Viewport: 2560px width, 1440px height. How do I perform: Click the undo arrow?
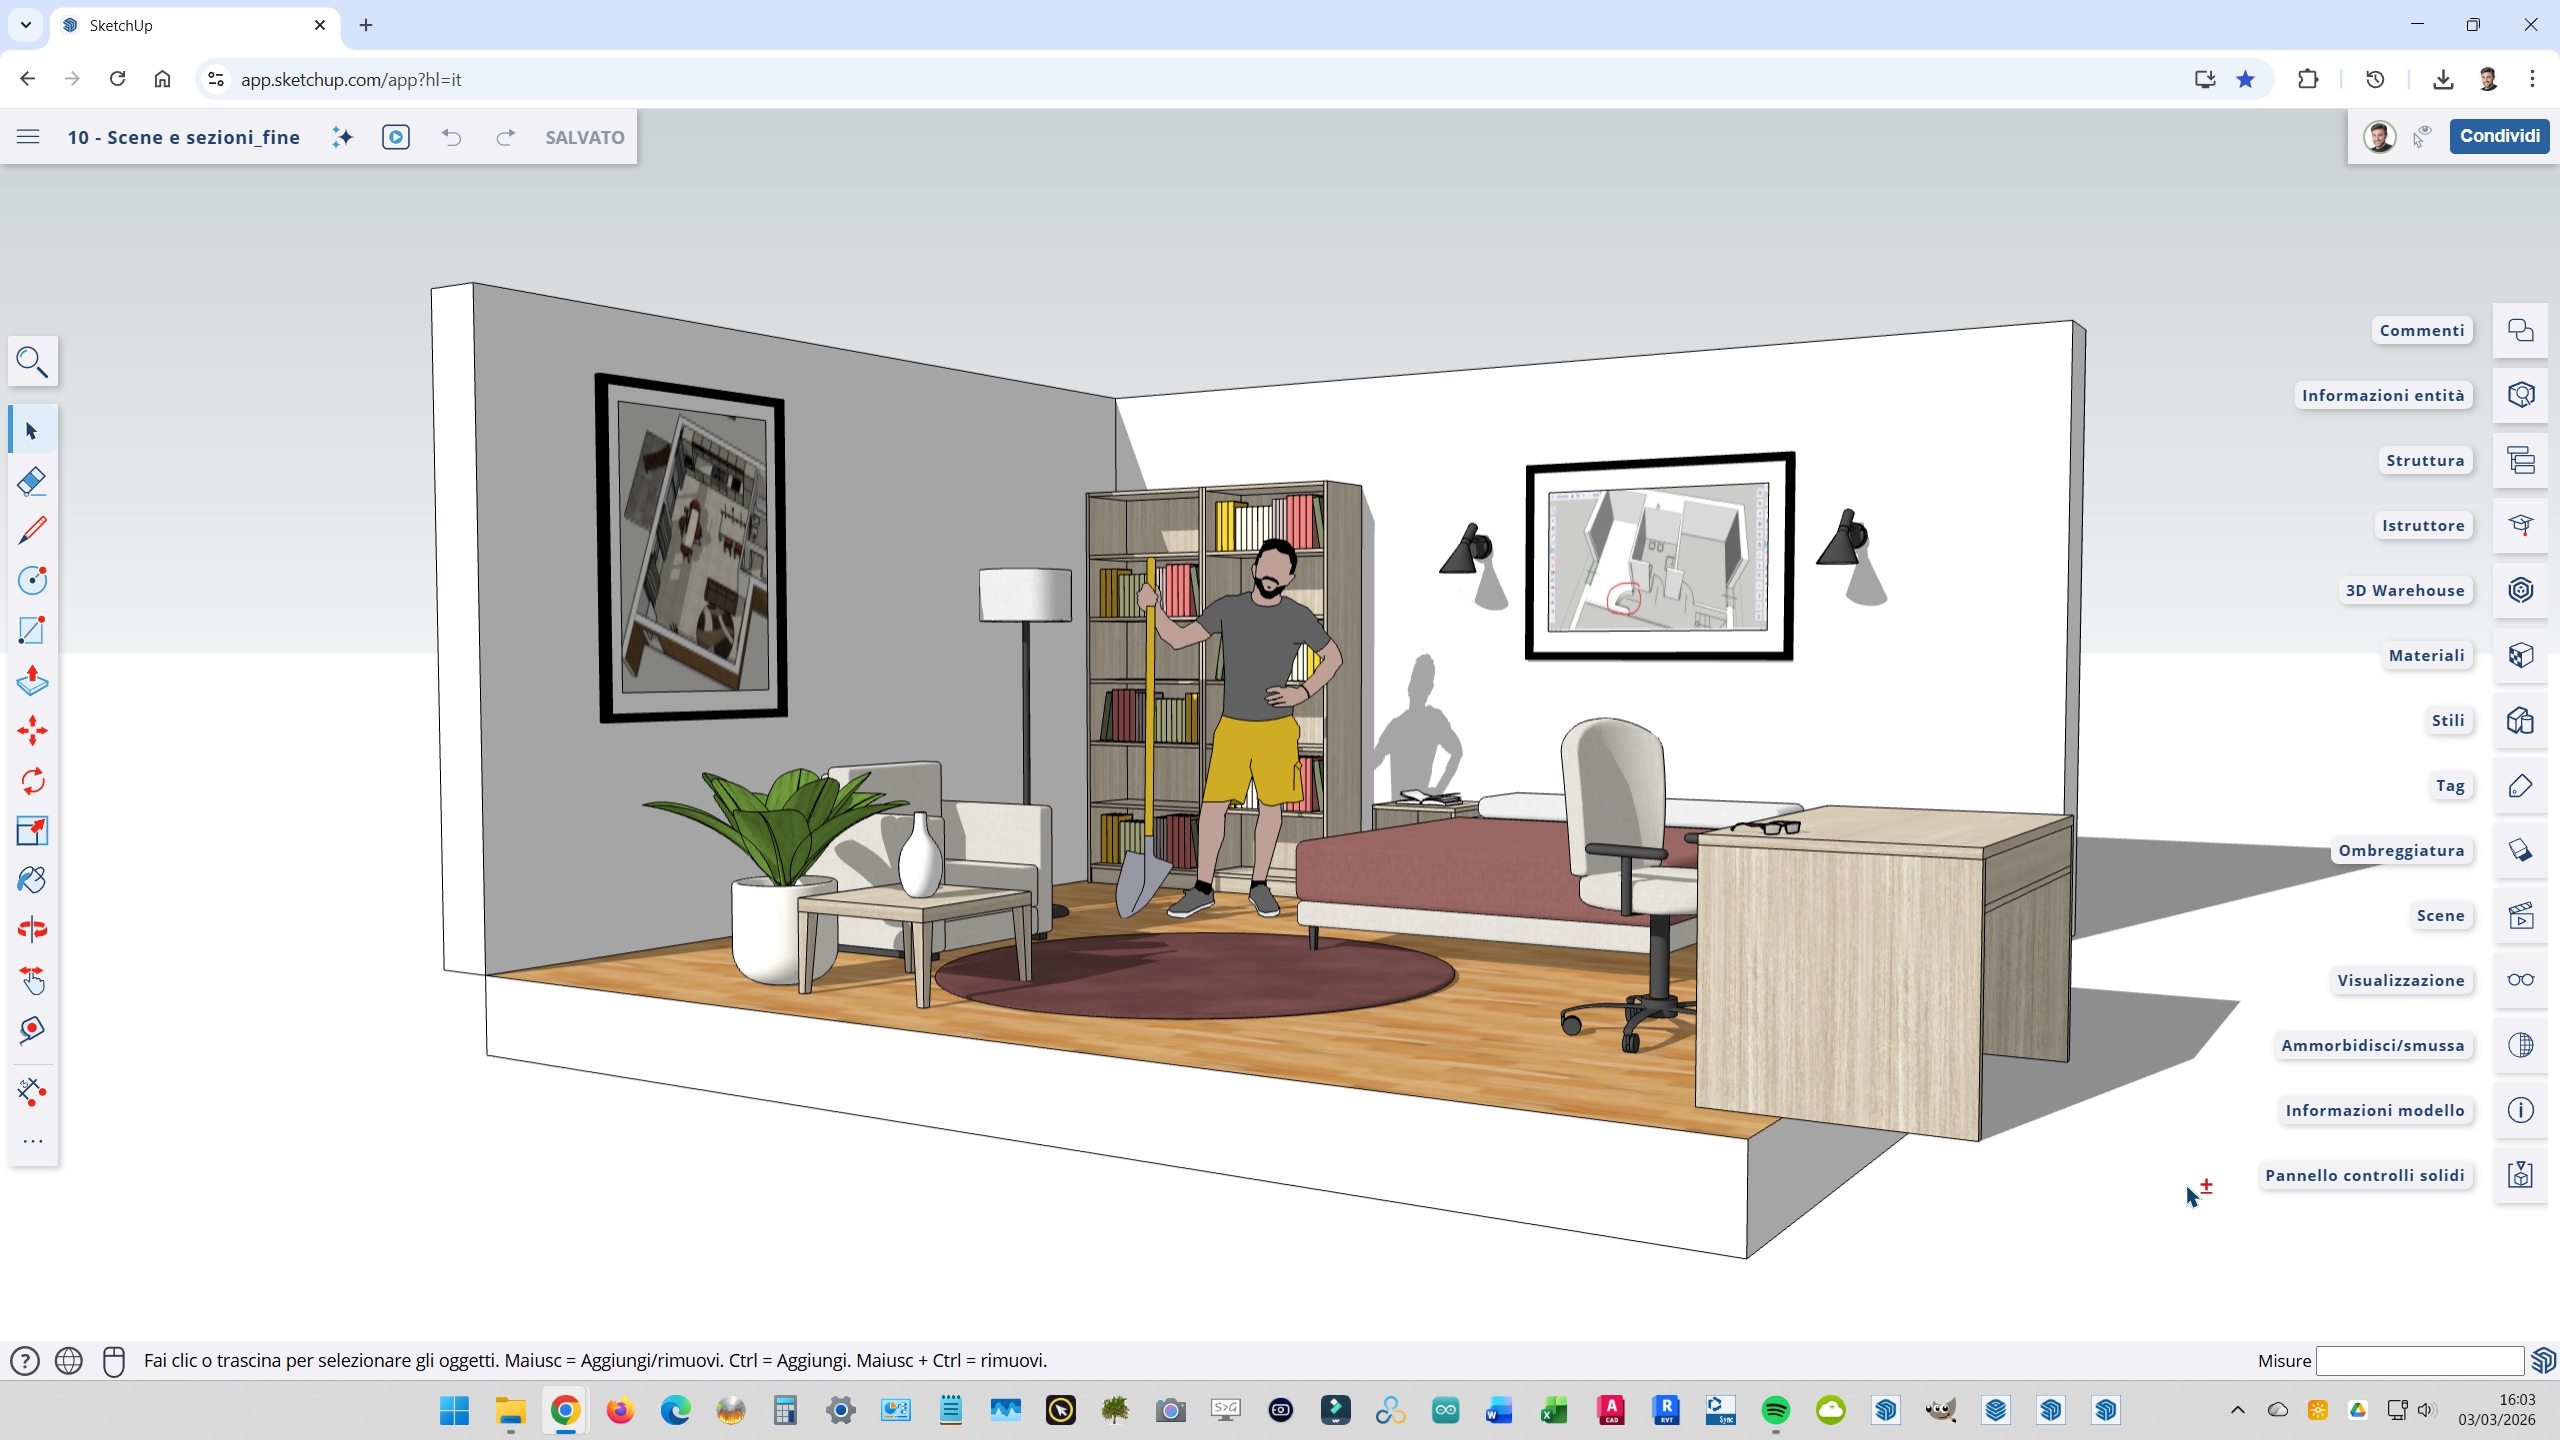[x=452, y=137]
